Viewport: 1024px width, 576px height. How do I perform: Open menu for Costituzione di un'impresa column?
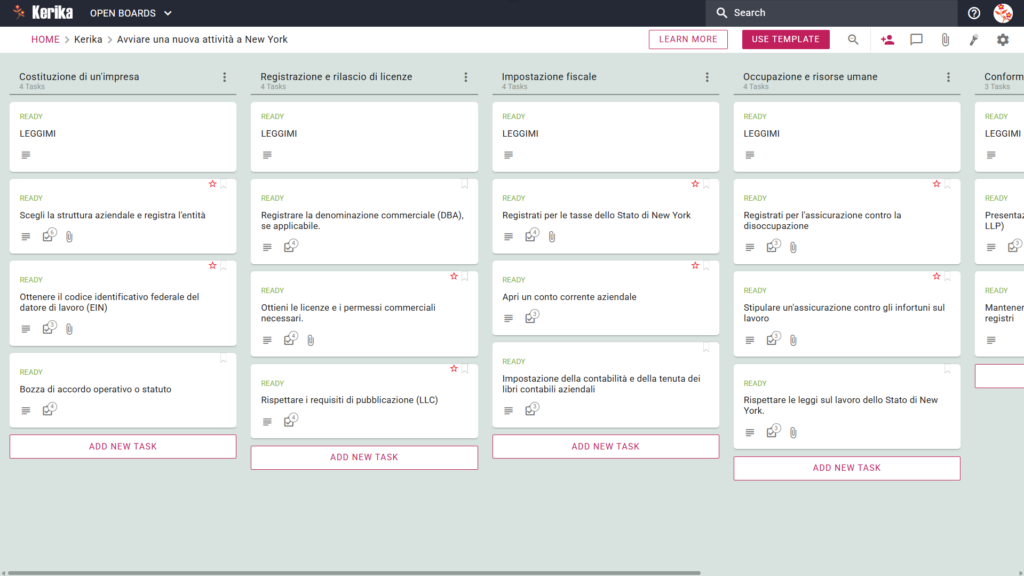(225, 77)
